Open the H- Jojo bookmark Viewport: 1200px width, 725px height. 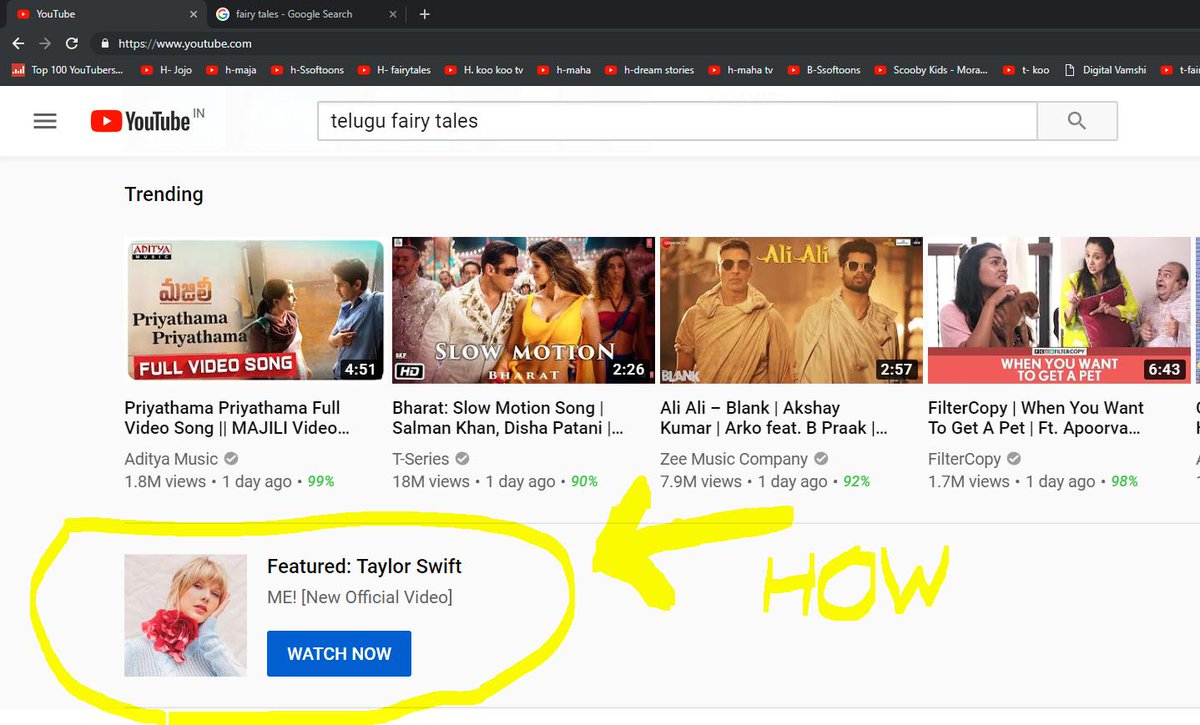(x=166, y=70)
